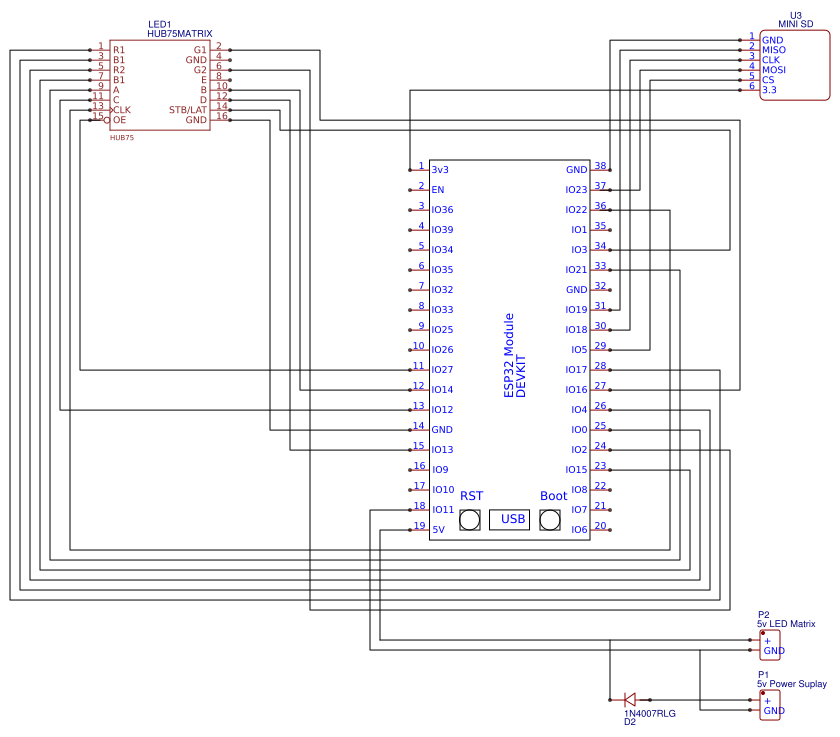Select the MINI SD symbol U3
Screen dimensions: 840x737
click(795, 65)
